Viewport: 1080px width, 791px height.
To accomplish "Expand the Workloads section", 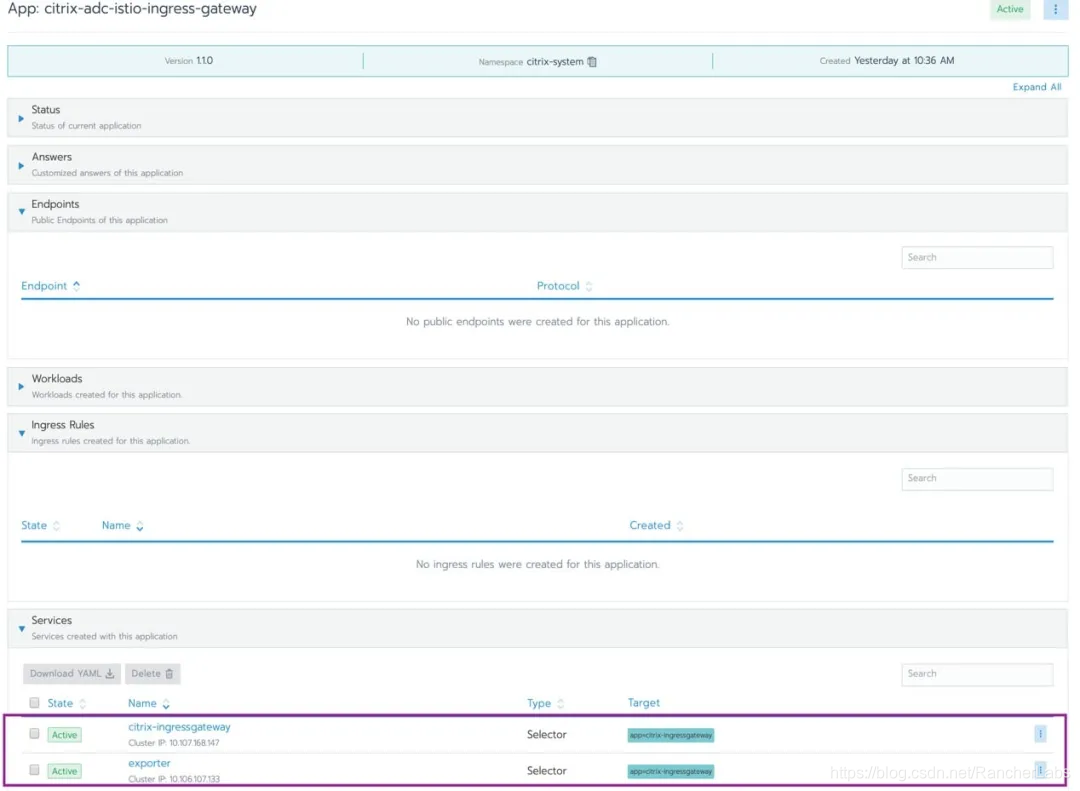I will (x=21, y=386).
